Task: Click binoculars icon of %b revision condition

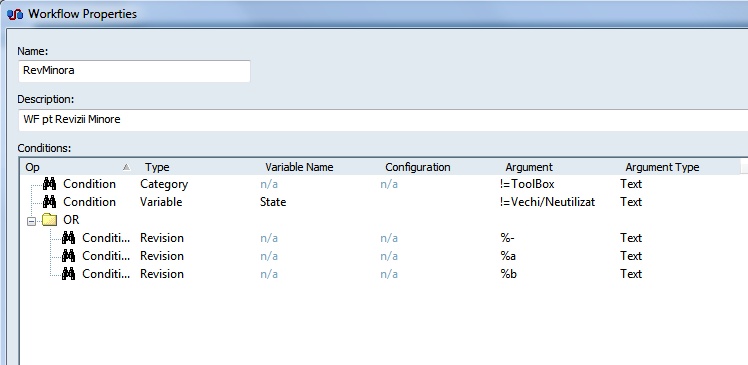Action: tap(68, 274)
